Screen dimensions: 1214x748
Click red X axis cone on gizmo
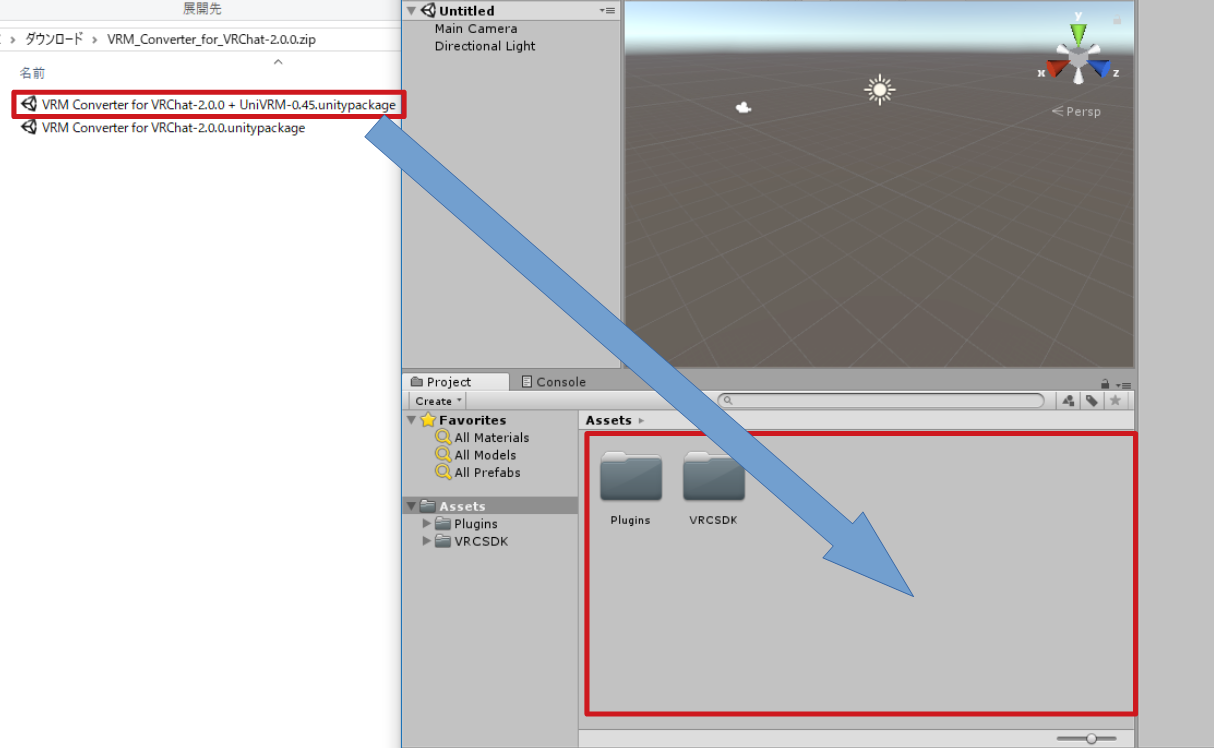1057,69
